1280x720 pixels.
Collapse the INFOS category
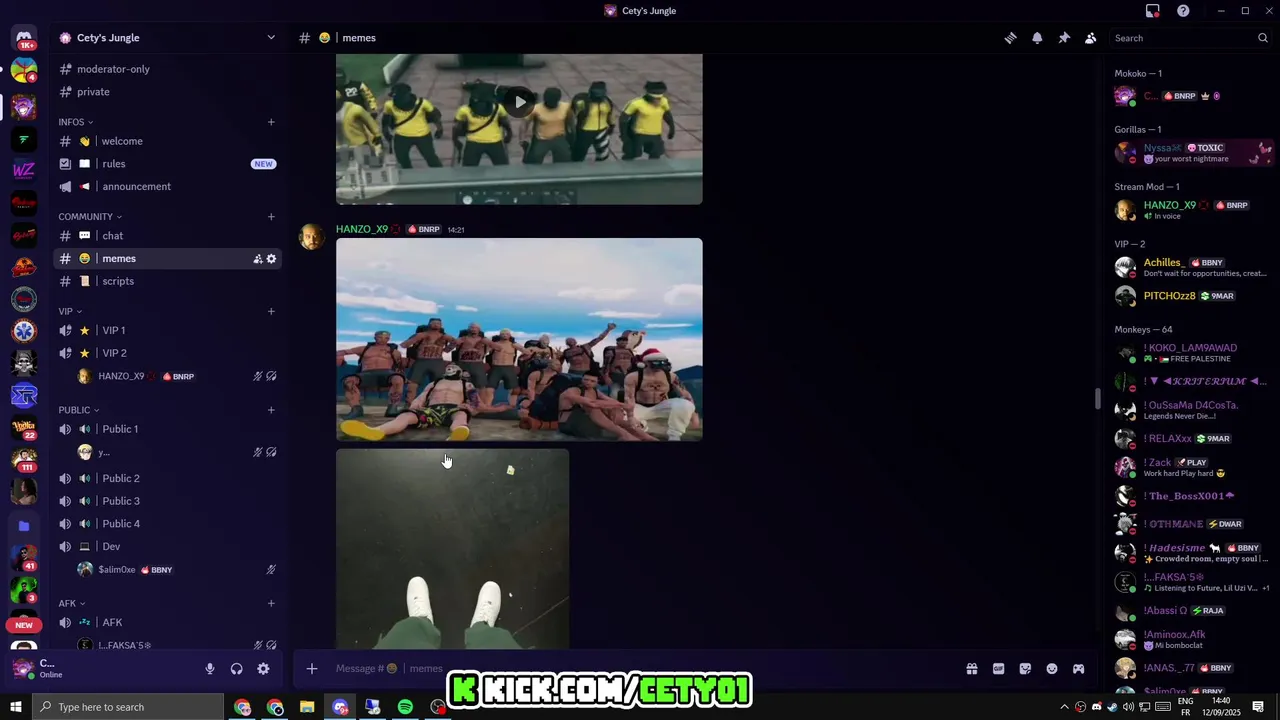point(76,122)
